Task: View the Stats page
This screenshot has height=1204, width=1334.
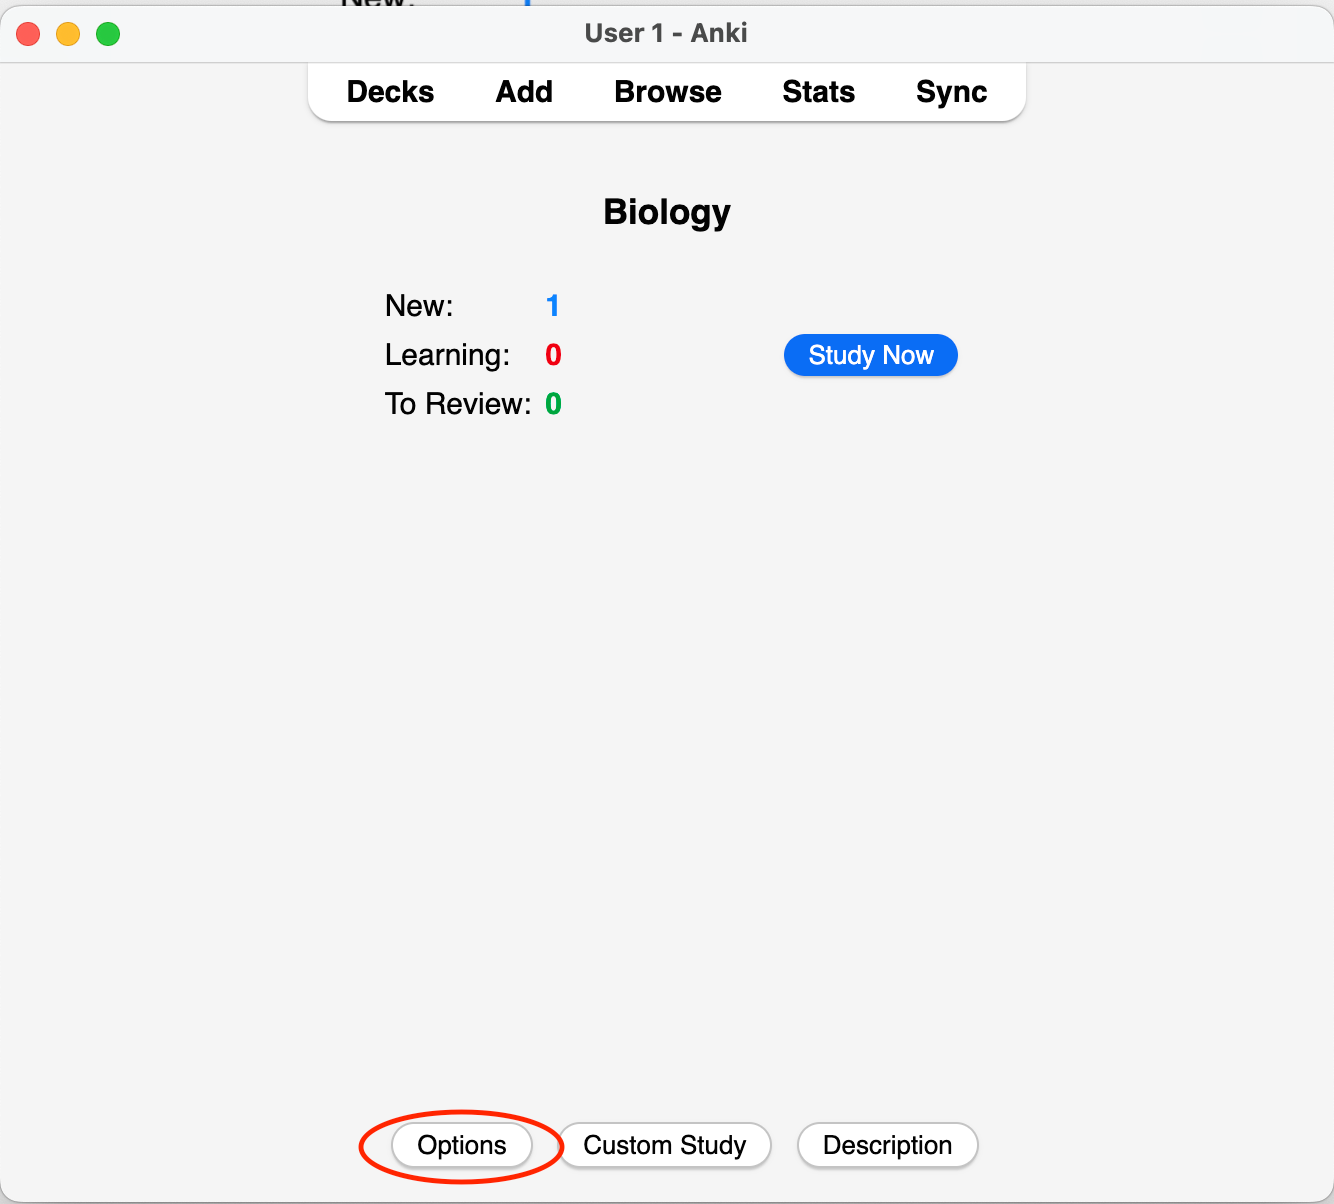Action: point(818,92)
